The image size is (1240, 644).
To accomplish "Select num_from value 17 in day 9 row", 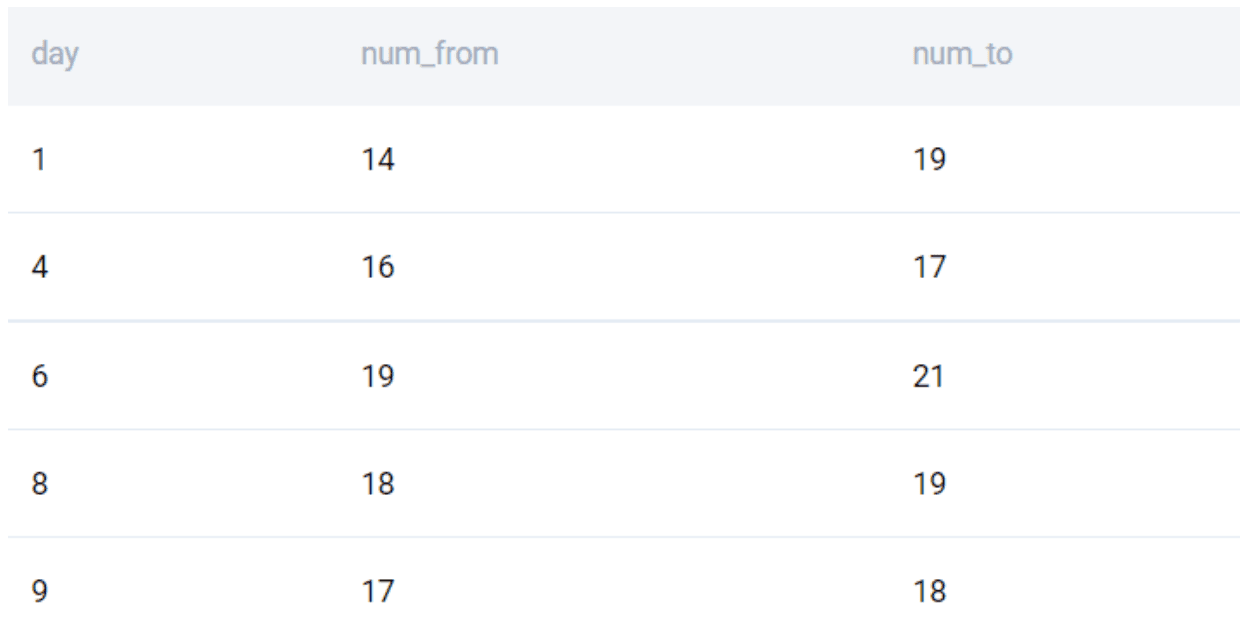I will [x=378, y=593].
